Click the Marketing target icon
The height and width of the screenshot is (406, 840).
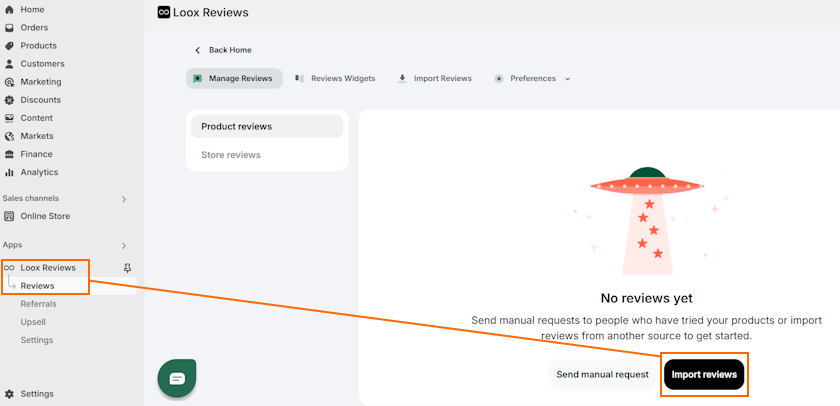point(9,82)
